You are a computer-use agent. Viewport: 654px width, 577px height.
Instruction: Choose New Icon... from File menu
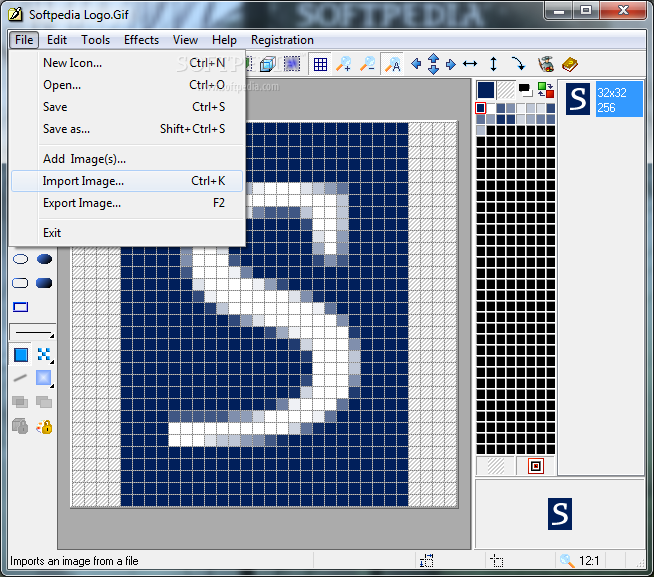[x=127, y=63]
